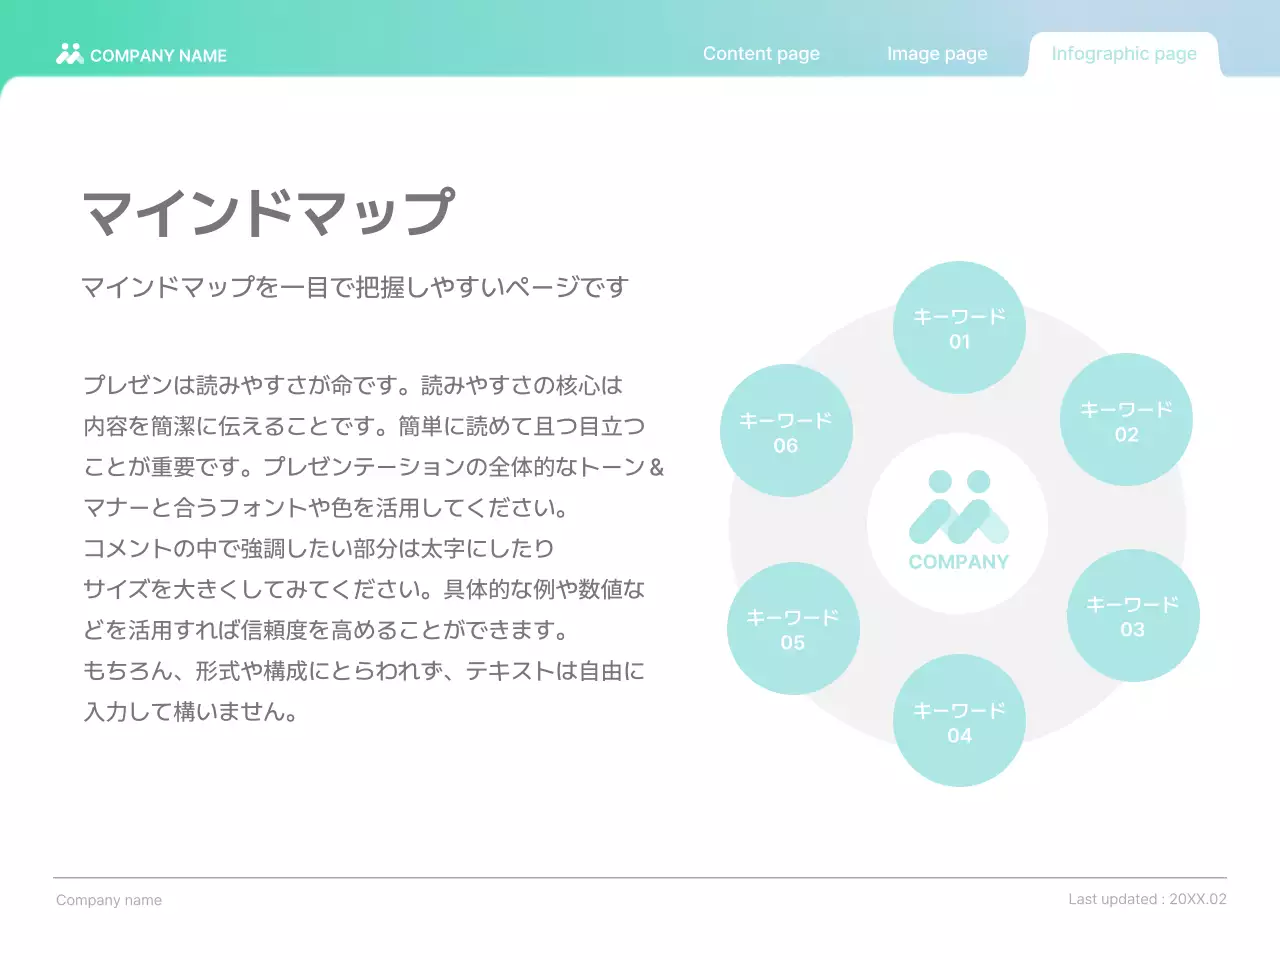Screen dimensions: 1280x960
Task: Select the center COMPANY logo icon
Action: coord(958,507)
